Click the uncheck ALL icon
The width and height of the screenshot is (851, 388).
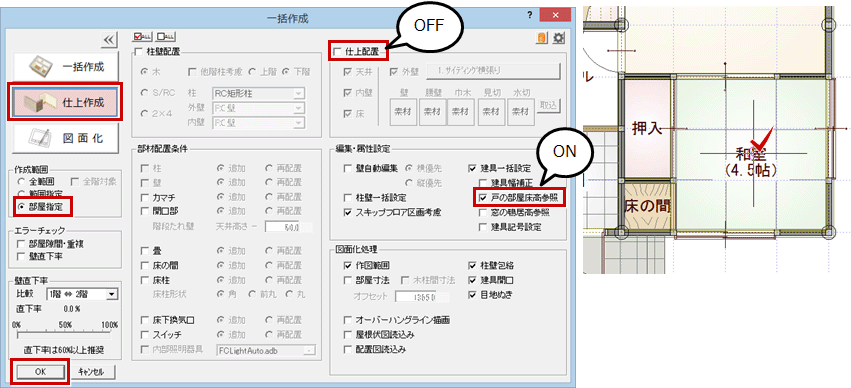click(x=166, y=36)
